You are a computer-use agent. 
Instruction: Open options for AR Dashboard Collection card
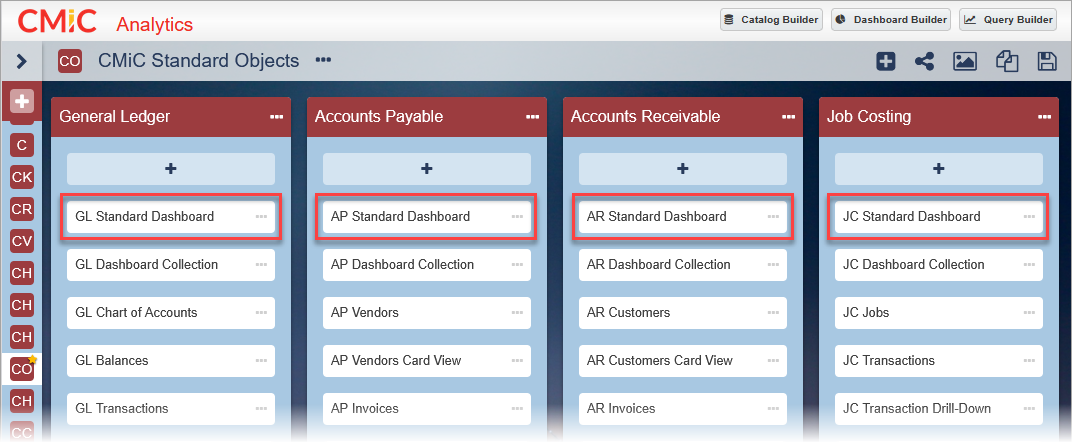click(773, 265)
